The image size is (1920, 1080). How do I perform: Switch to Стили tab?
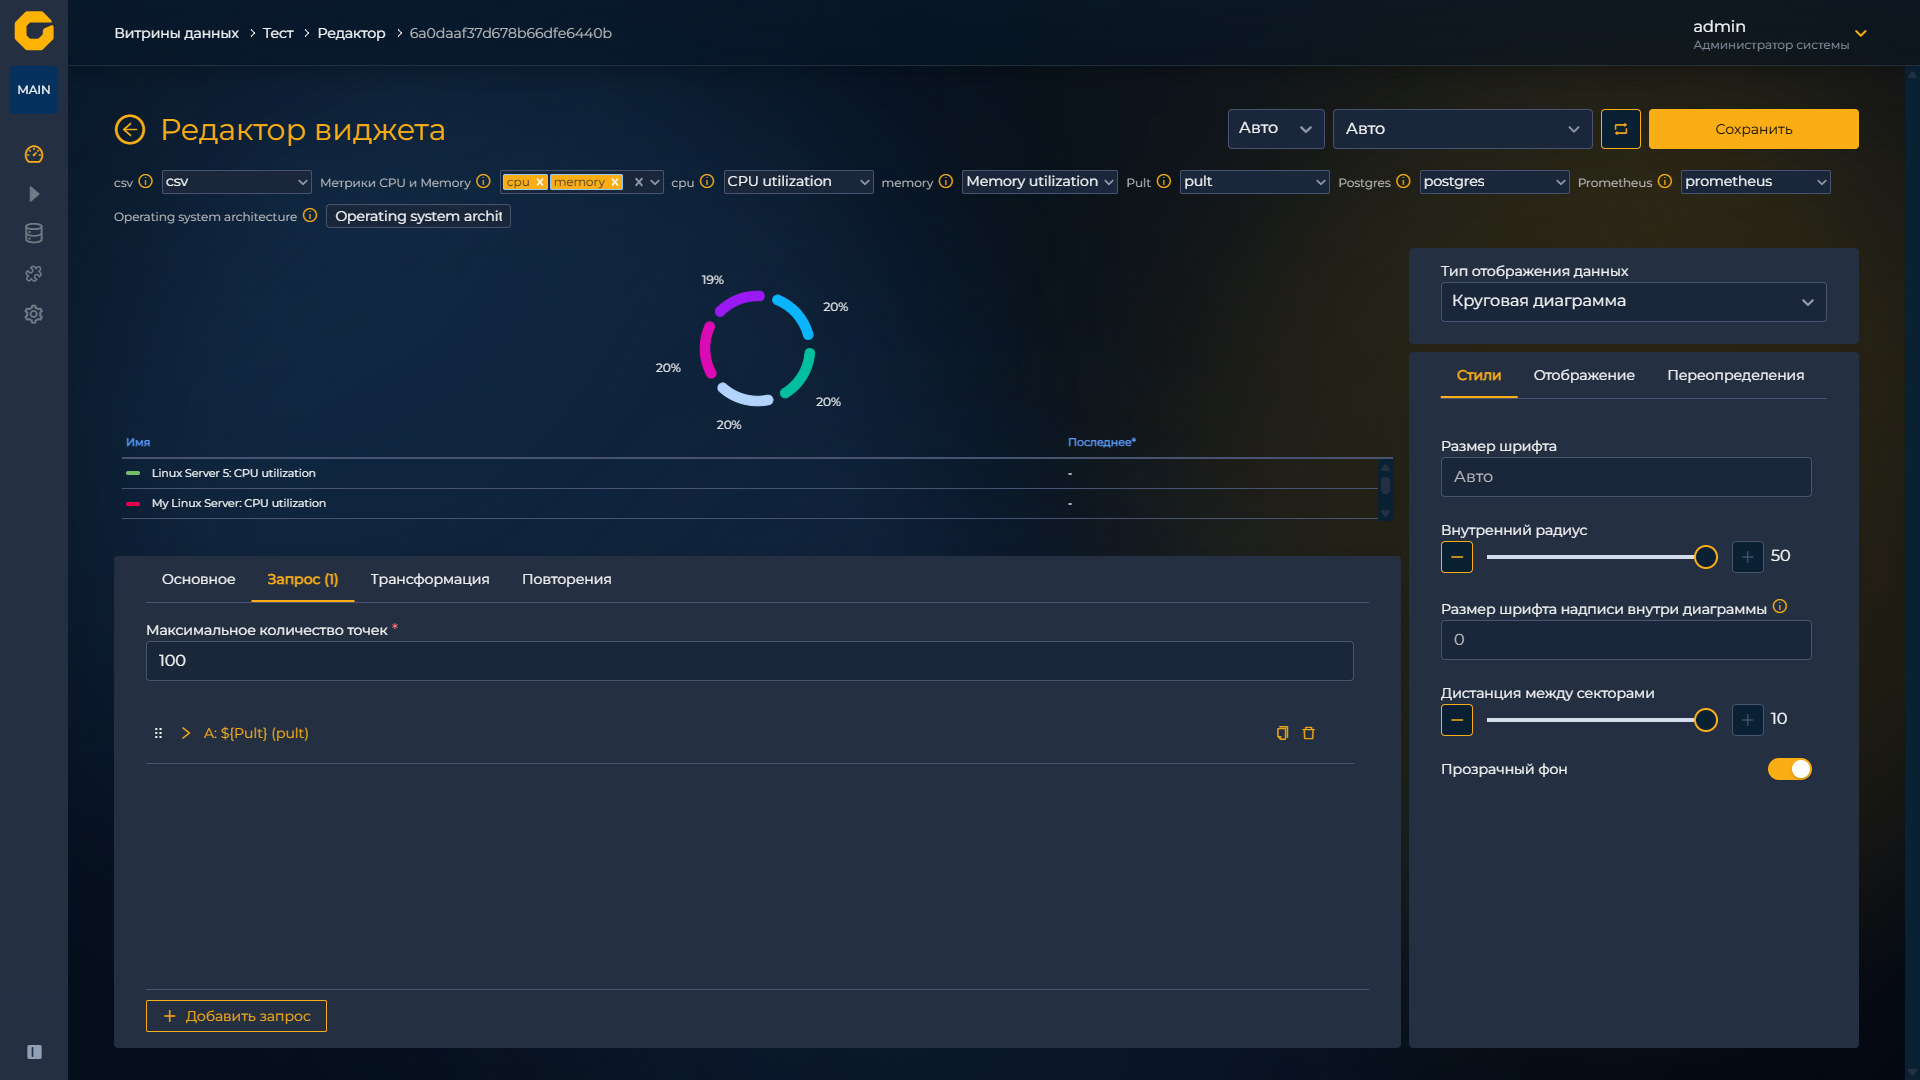1479,376
